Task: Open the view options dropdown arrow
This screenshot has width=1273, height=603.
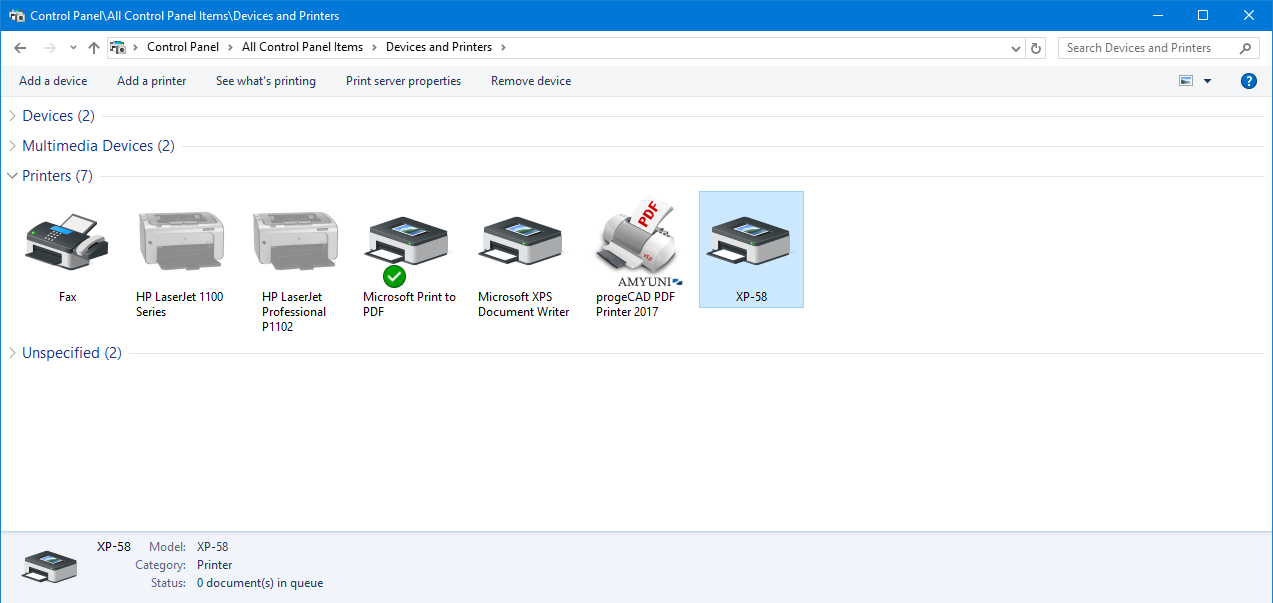Action: [x=1207, y=81]
